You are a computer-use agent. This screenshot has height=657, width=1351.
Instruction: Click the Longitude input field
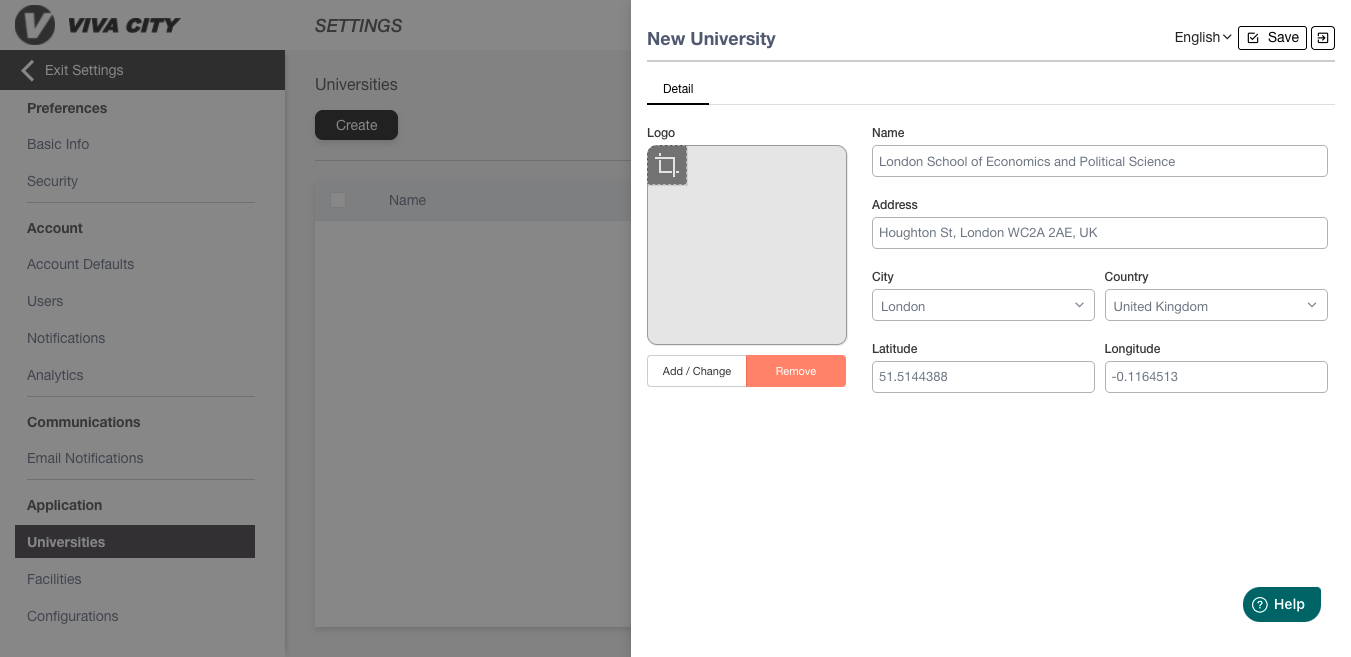tap(1216, 377)
